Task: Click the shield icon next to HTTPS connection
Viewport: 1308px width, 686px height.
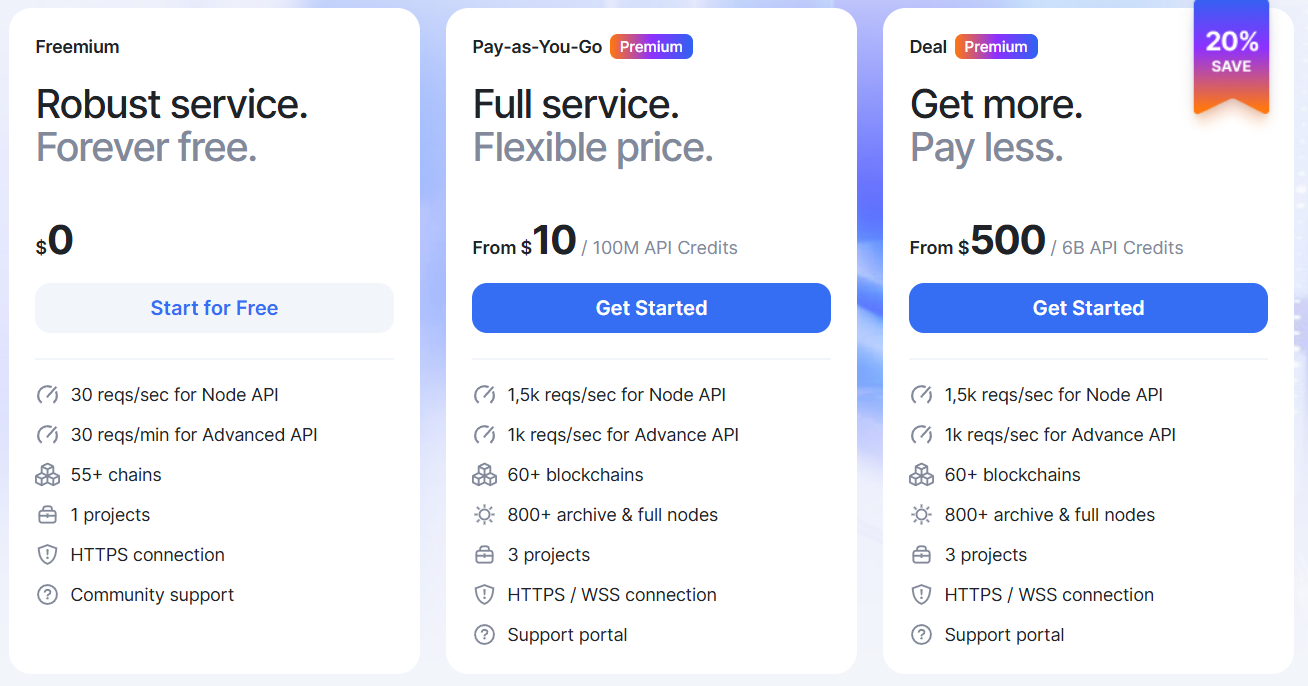Action: tap(47, 555)
